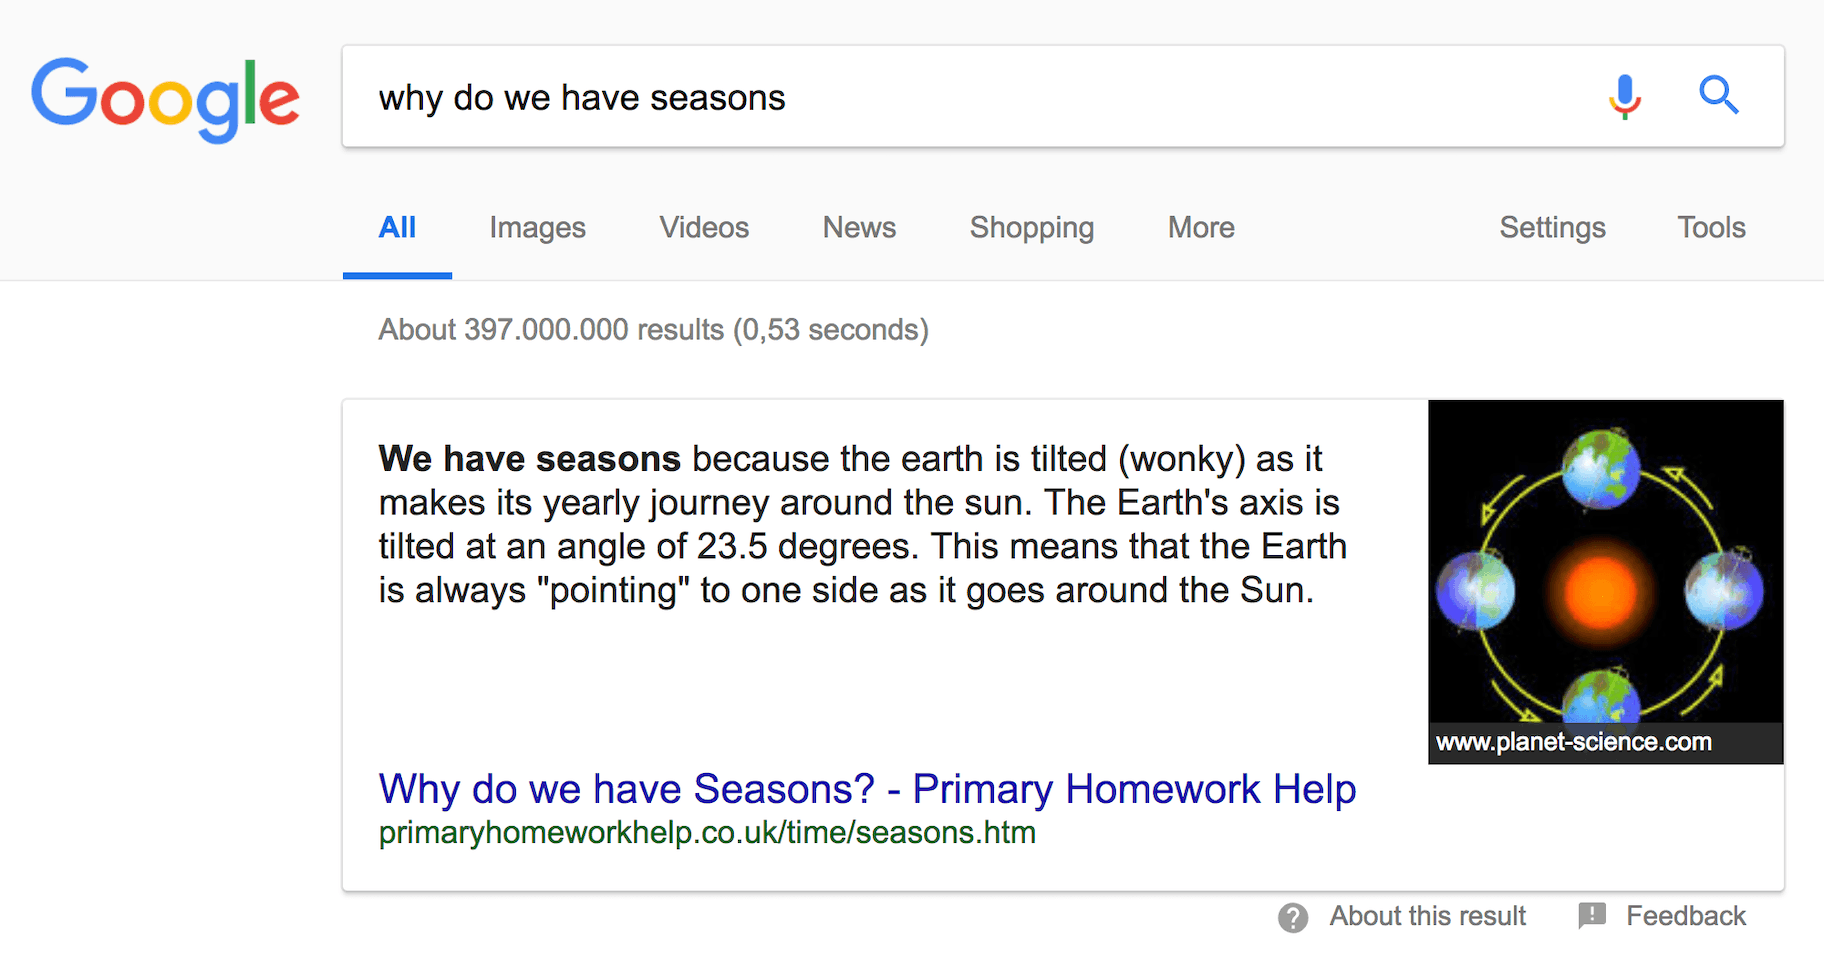Open the About this result text link
This screenshot has width=1824, height=969.
point(1427,916)
